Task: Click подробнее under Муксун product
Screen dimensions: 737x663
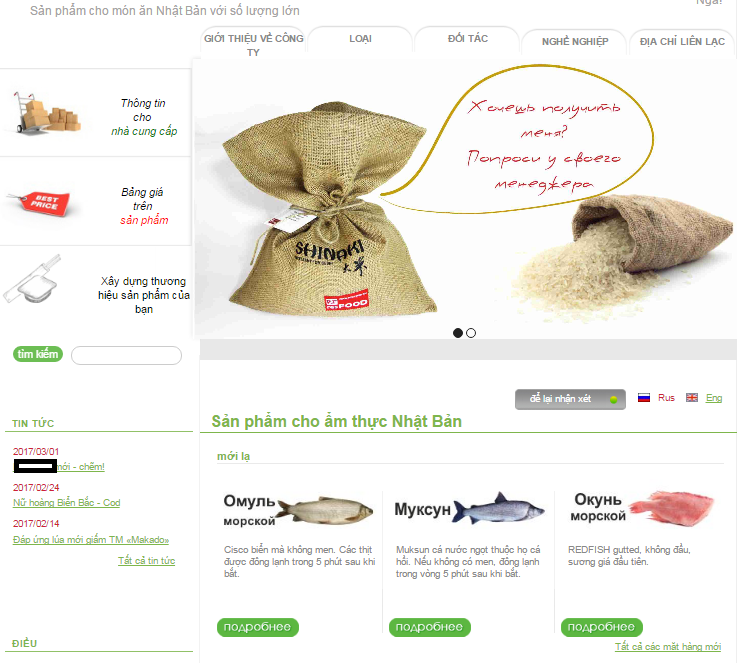Action: point(430,627)
